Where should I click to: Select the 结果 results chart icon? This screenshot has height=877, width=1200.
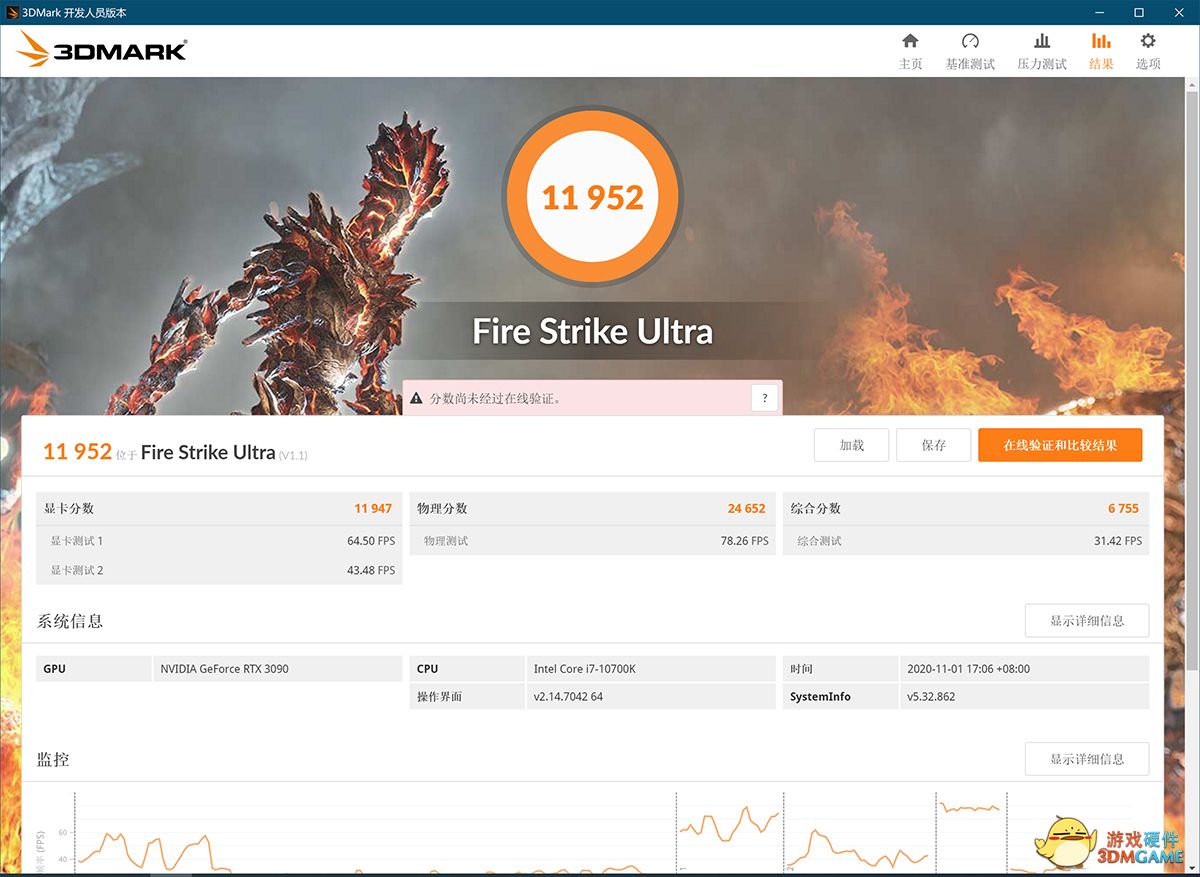pyautogui.click(x=1101, y=41)
